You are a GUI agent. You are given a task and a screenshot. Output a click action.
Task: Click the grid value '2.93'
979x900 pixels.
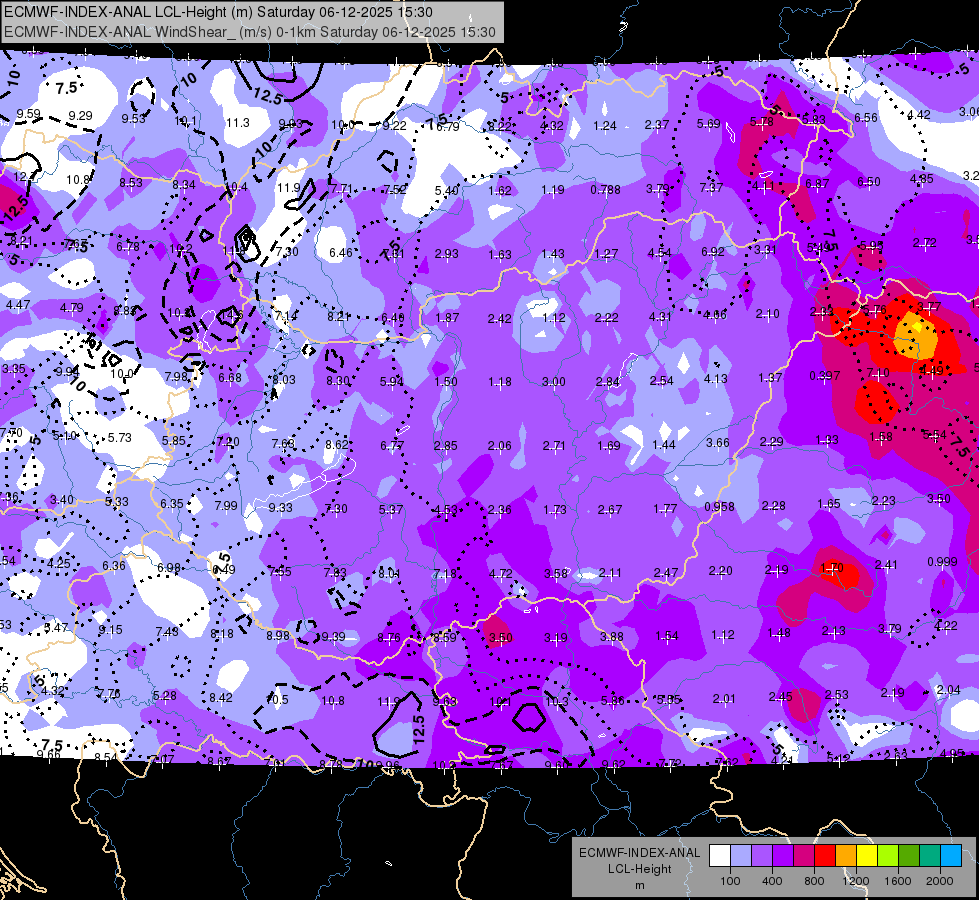pos(446,254)
